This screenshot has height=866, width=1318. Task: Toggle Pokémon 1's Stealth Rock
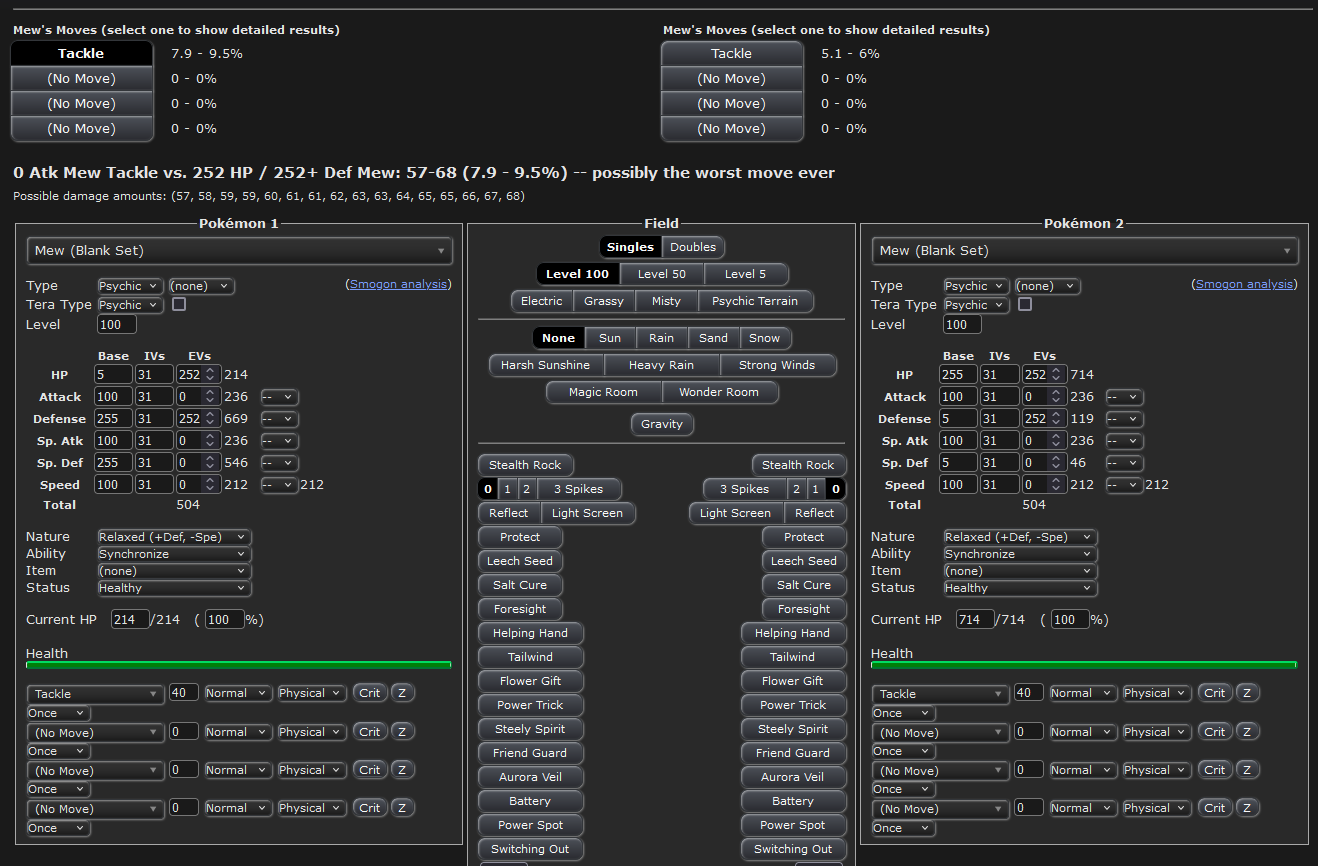(x=526, y=465)
